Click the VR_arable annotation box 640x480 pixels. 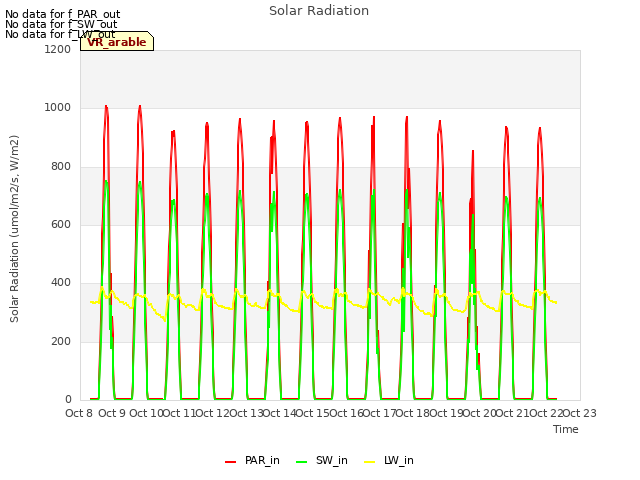pyautogui.click(x=117, y=41)
